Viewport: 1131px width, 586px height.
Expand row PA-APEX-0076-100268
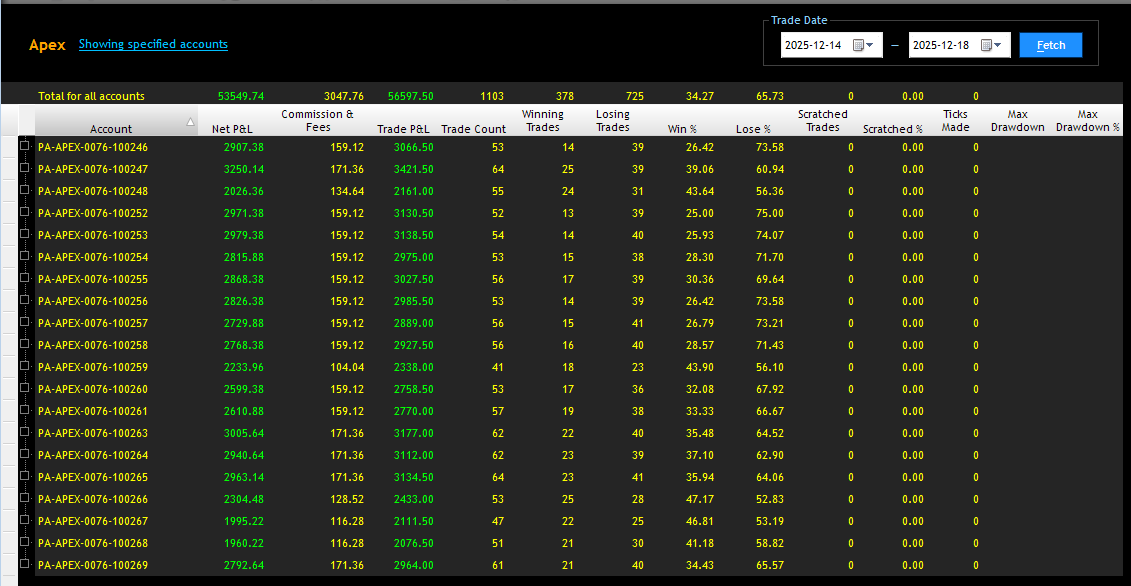pyautogui.click(x=25, y=542)
